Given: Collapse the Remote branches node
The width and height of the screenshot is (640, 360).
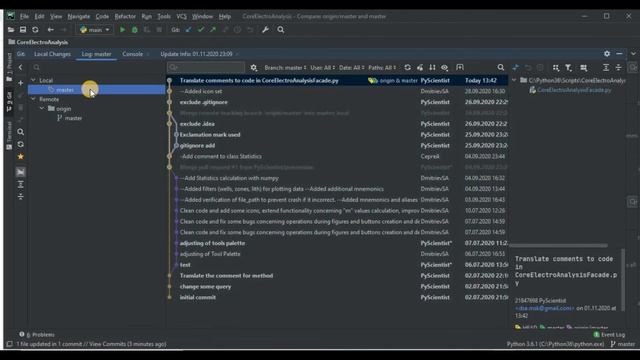Looking at the screenshot, I should (x=33, y=99).
